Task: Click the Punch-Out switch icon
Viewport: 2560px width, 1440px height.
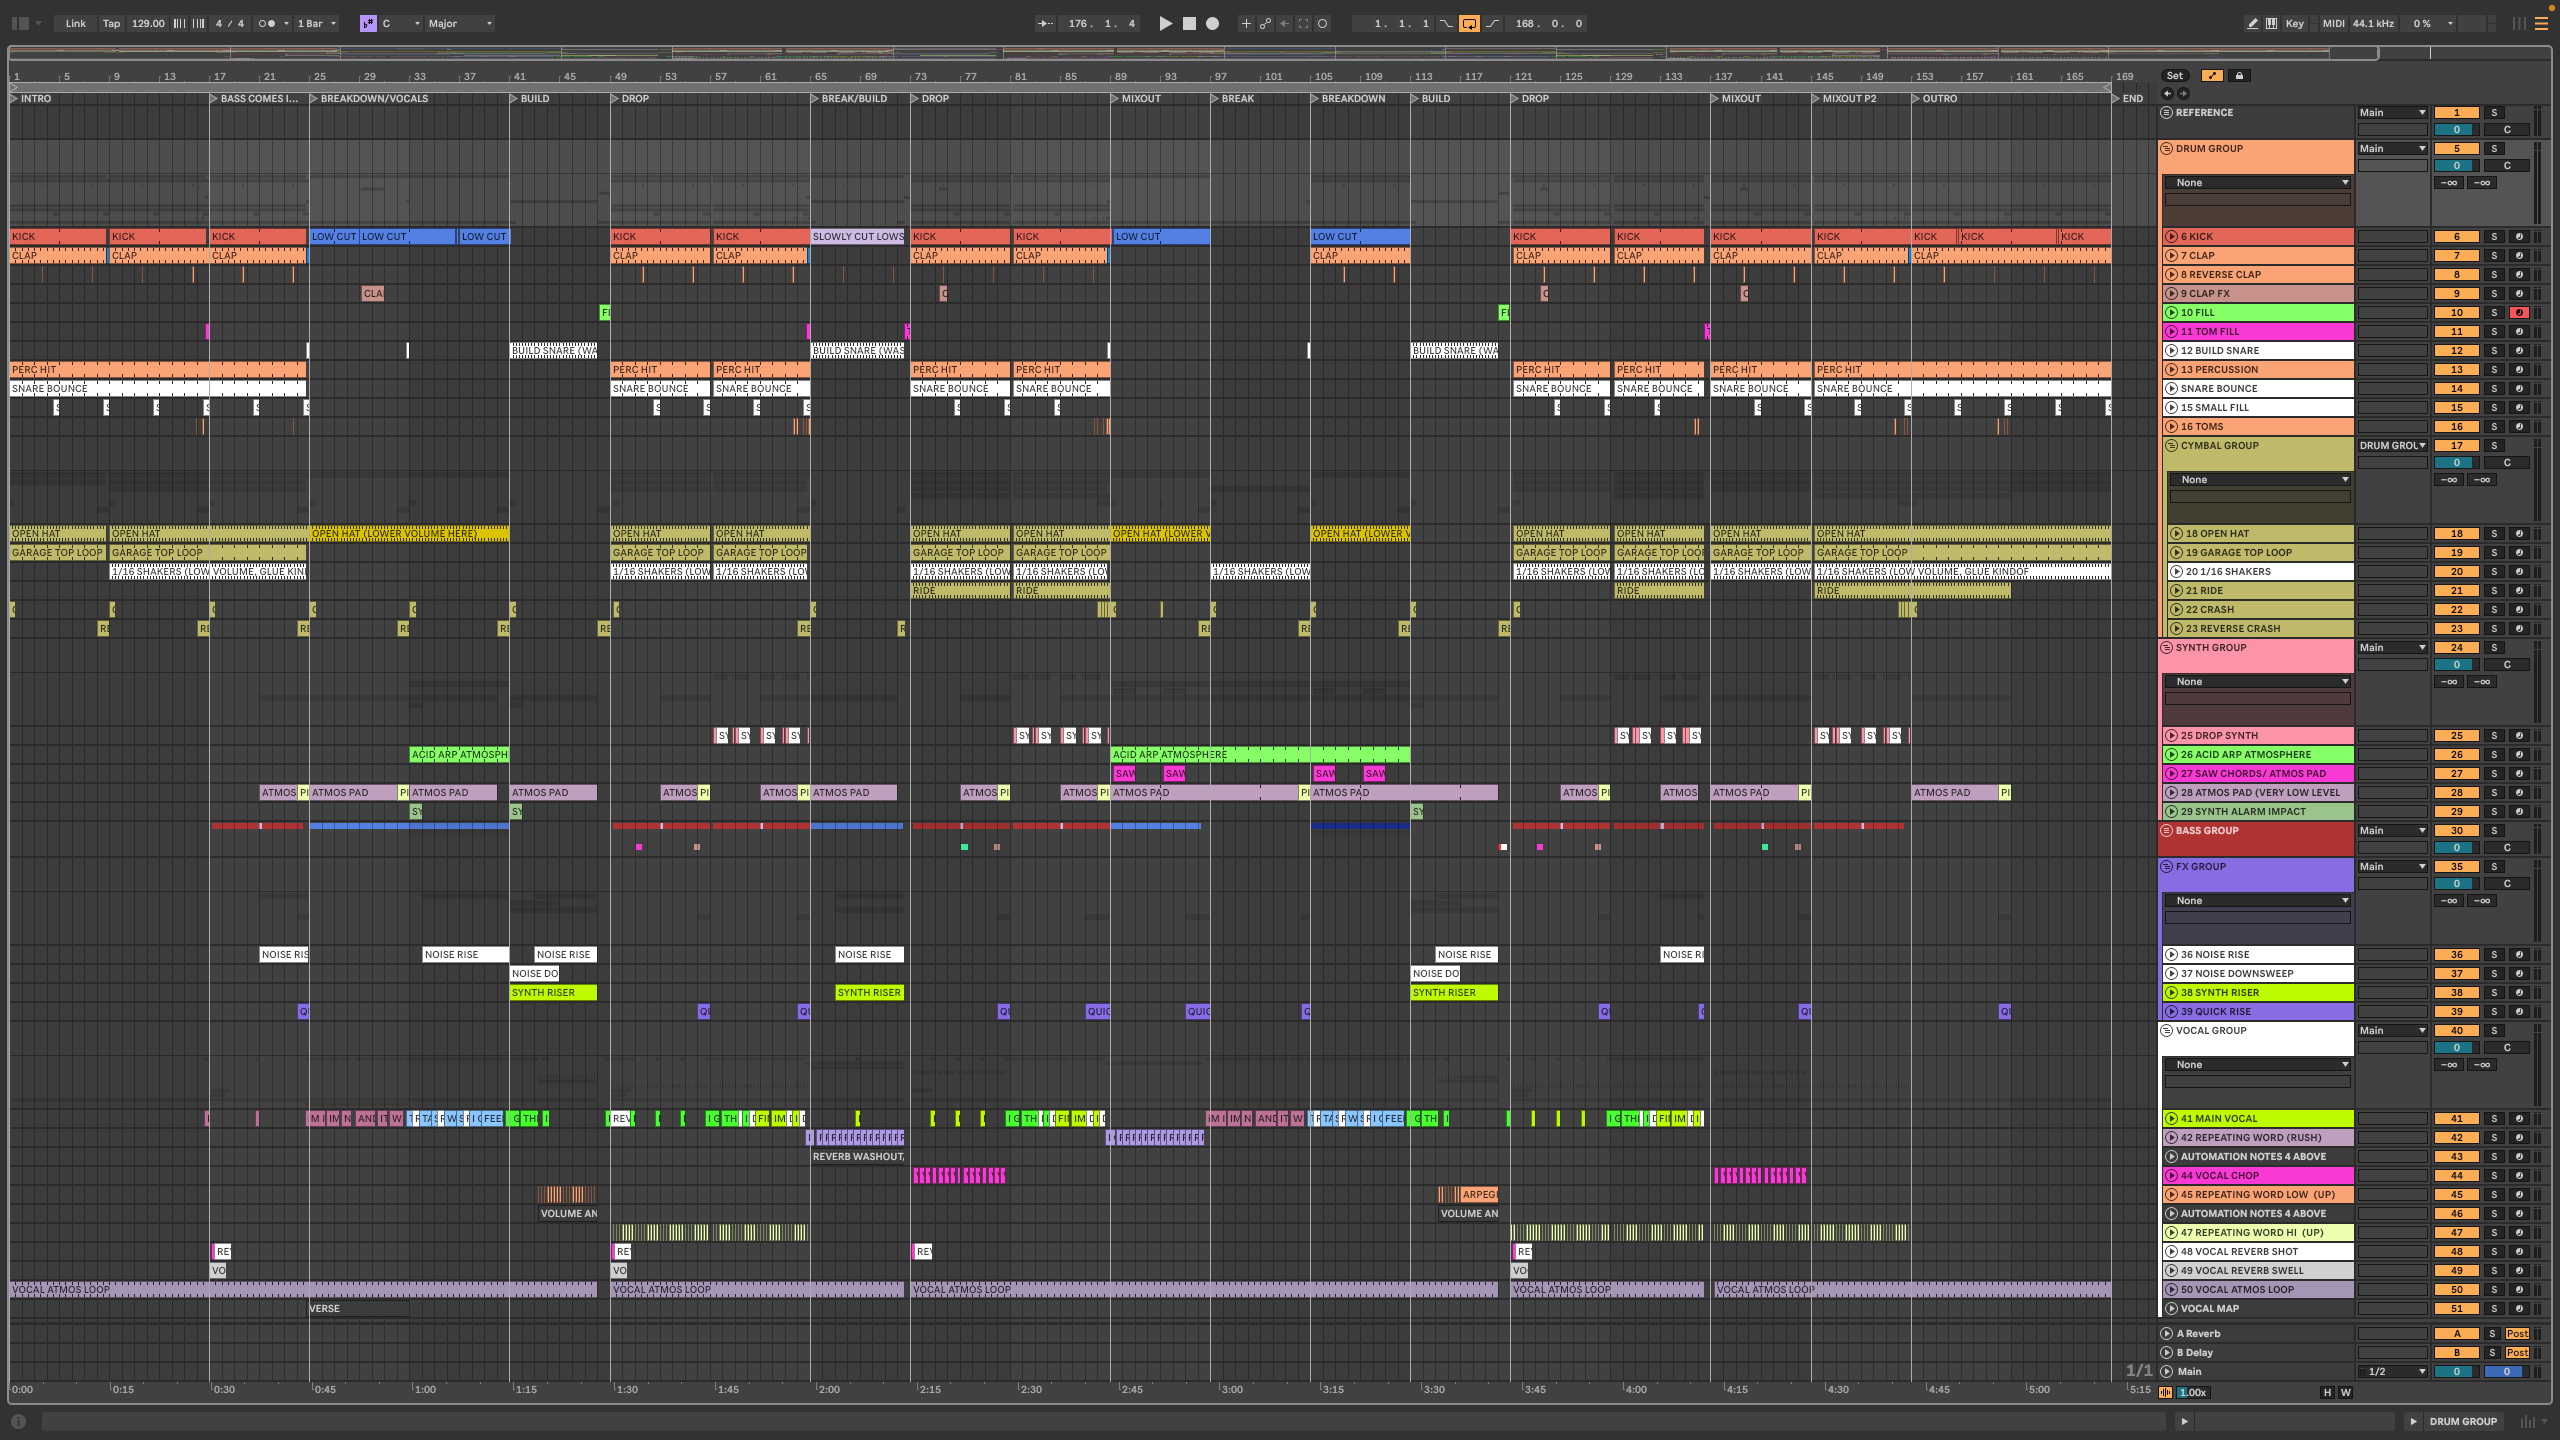Action: 1493,23
